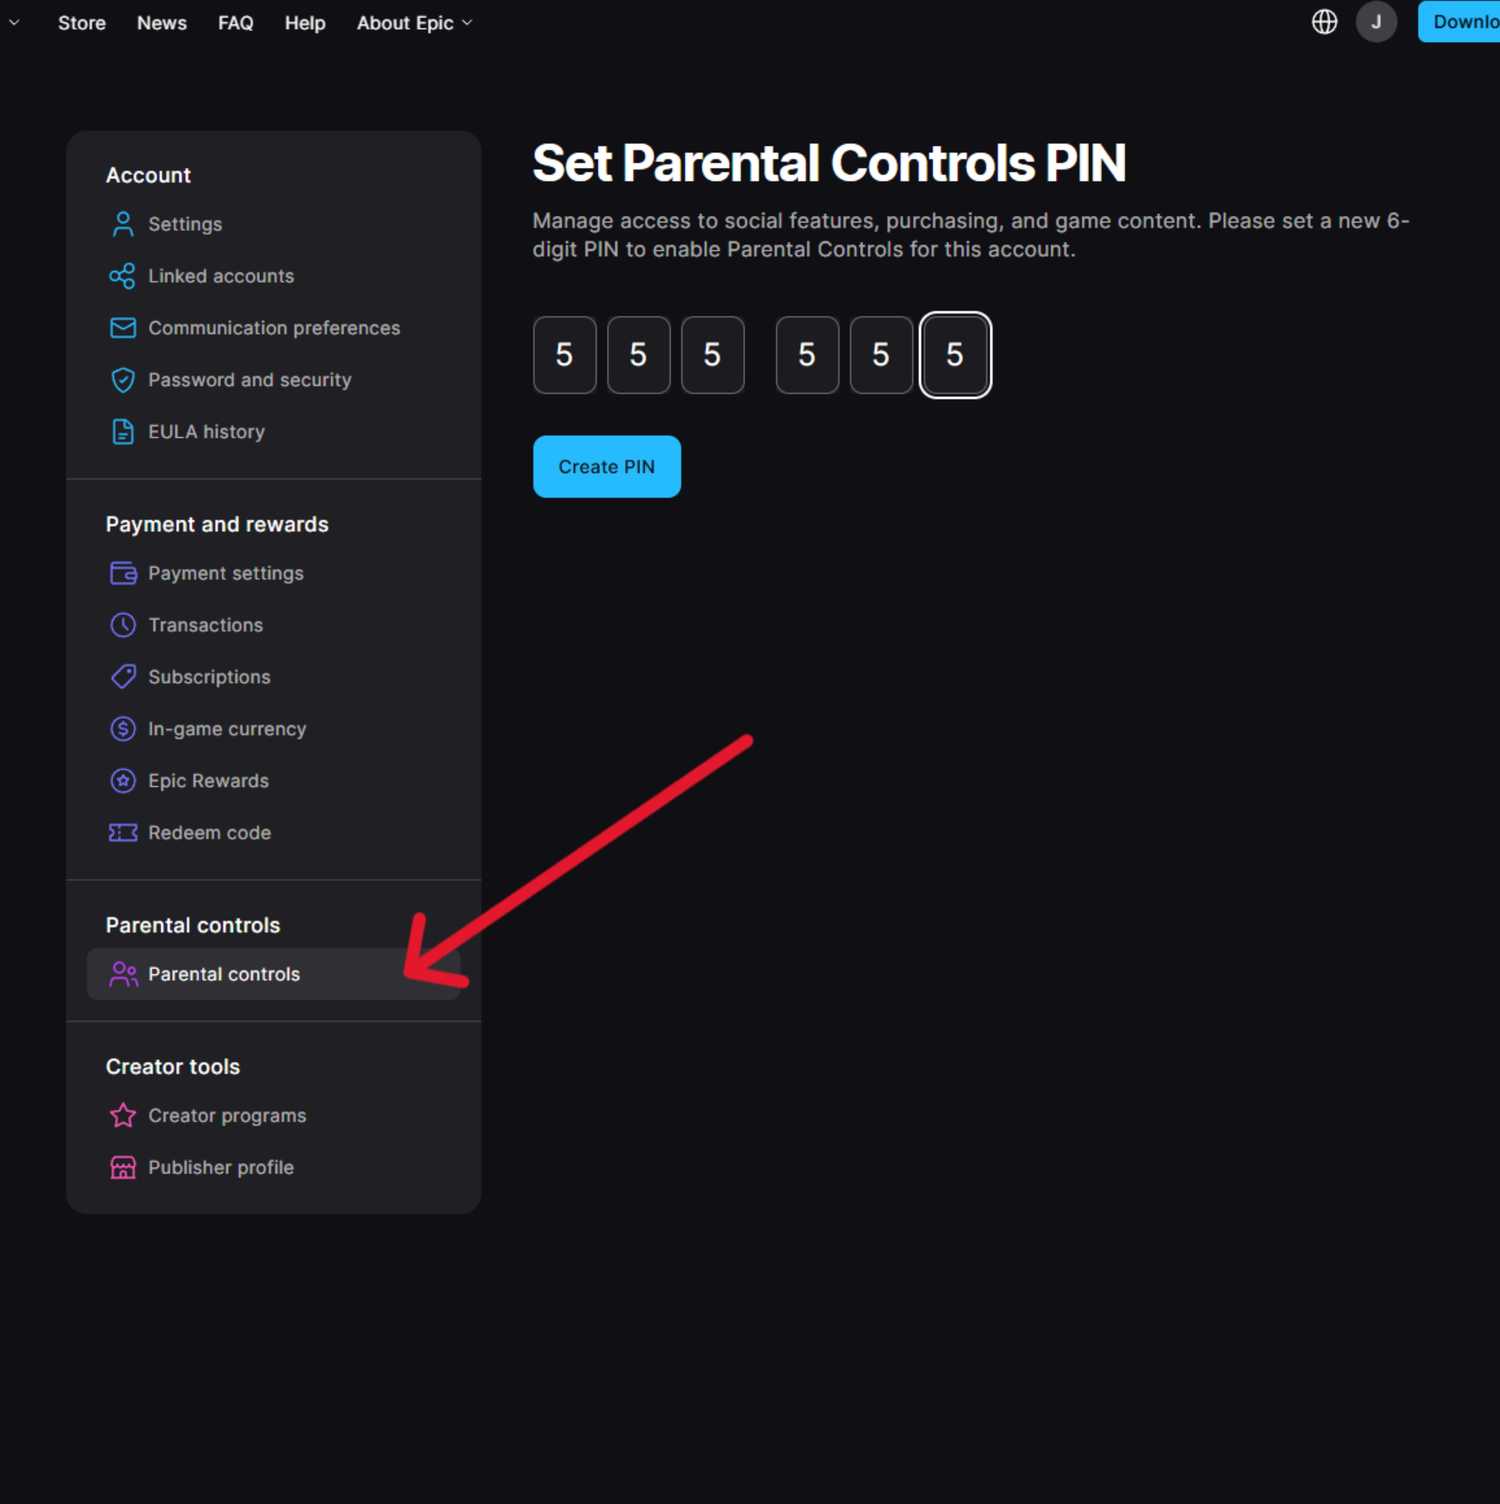This screenshot has width=1500, height=1504.
Task: Expand the About Epic dropdown
Action: (413, 22)
